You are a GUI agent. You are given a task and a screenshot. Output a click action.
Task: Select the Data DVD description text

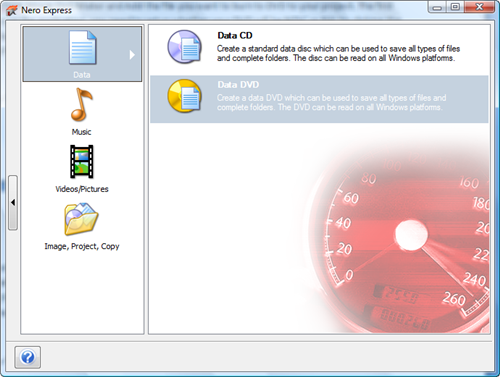[332, 103]
